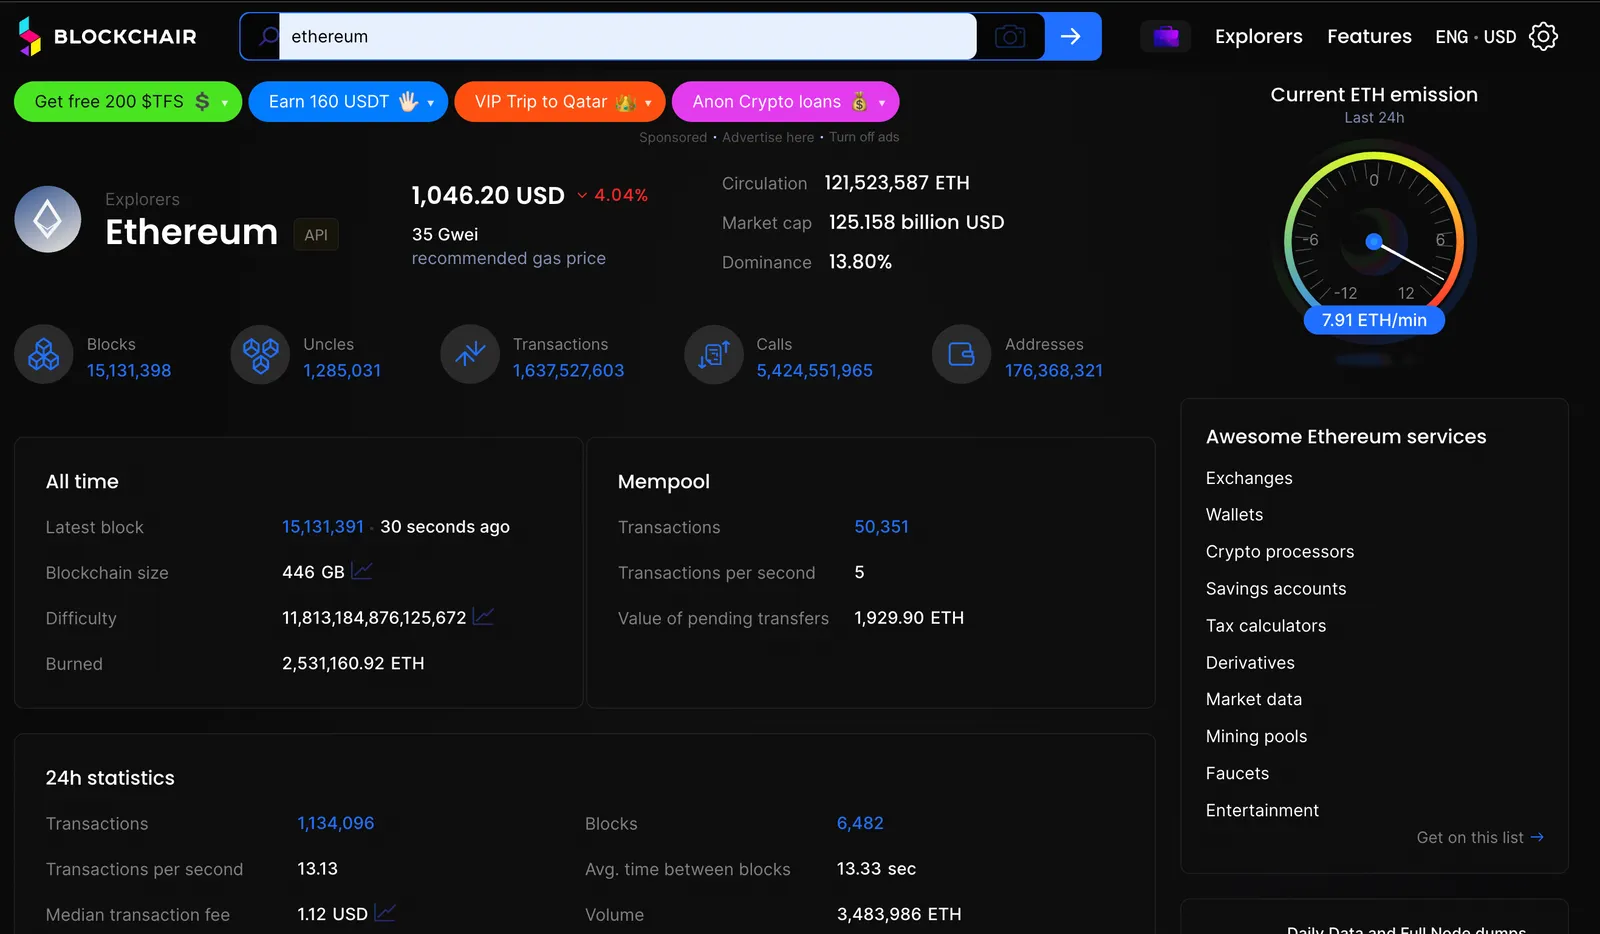Open Savings accounts category
Image resolution: width=1600 pixels, height=934 pixels.
point(1276,589)
